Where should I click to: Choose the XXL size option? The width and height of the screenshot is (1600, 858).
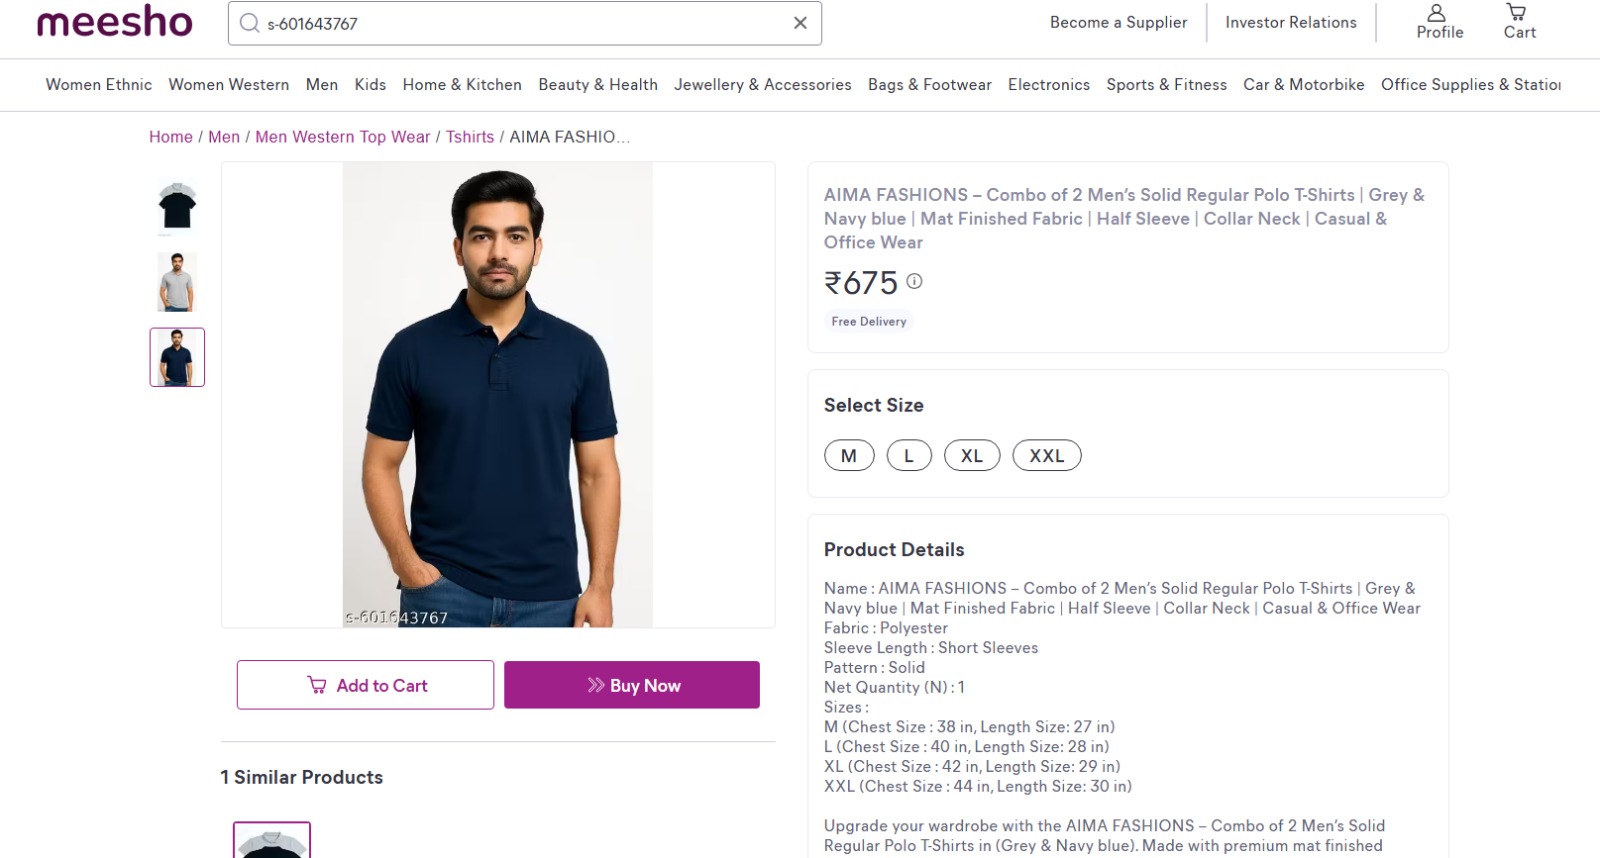pos(1046,455)
